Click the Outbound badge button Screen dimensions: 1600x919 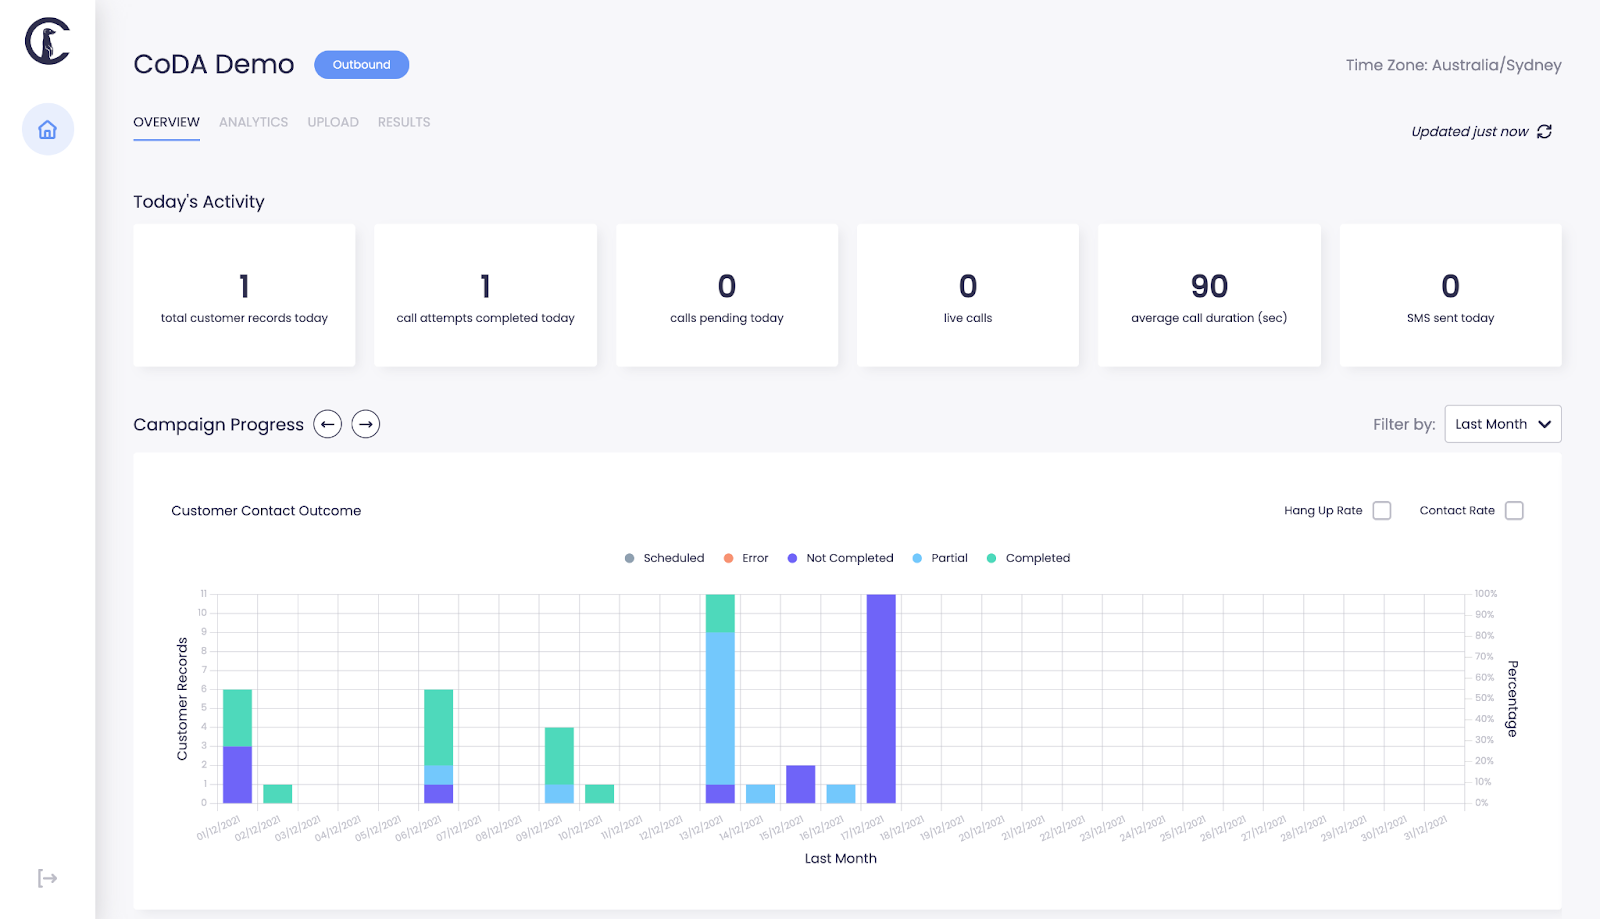coord(361,65)
